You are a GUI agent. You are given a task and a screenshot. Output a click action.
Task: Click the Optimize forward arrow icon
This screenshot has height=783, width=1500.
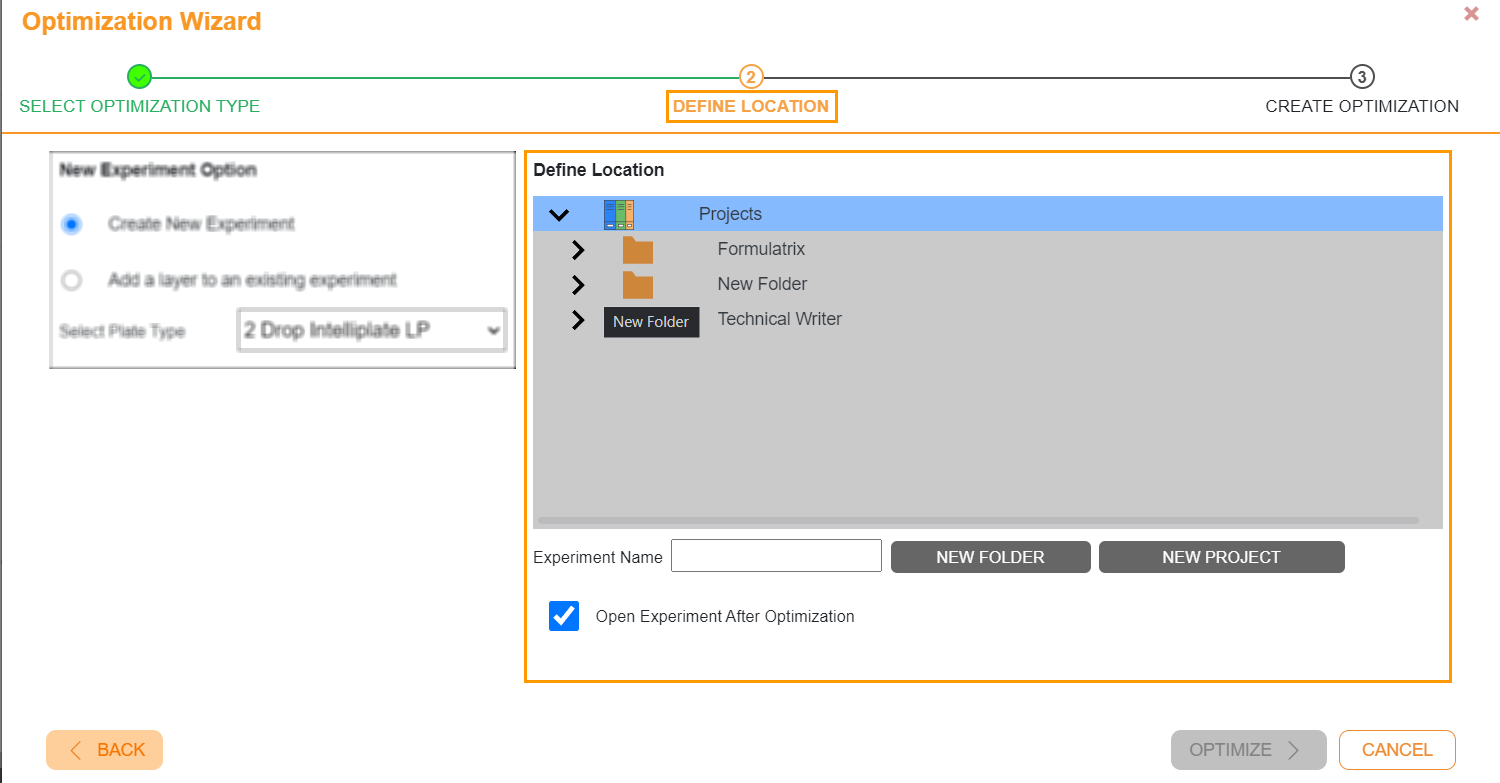point(1295,749)
